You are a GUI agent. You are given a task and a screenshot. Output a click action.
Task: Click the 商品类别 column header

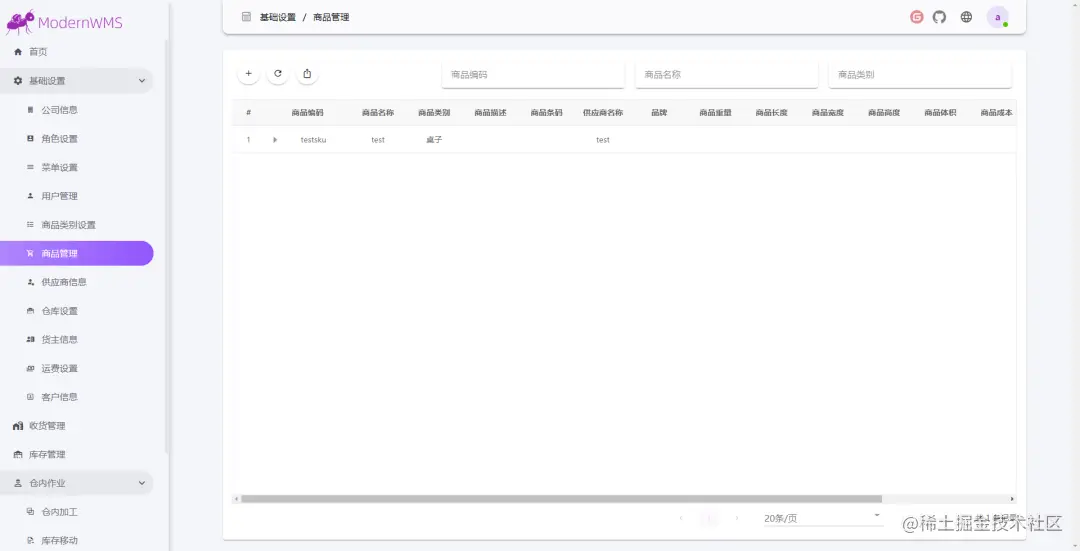click(x=434, y=112)
